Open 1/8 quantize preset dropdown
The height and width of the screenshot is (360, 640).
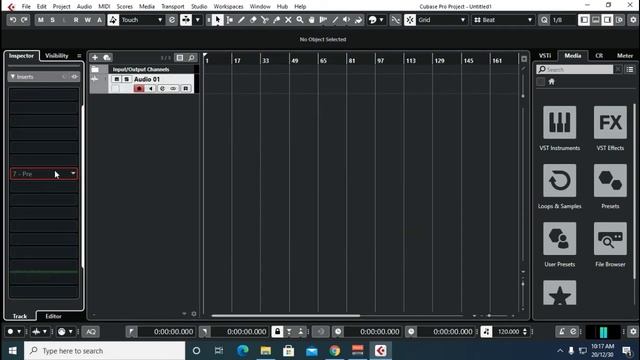click(562, 20)
